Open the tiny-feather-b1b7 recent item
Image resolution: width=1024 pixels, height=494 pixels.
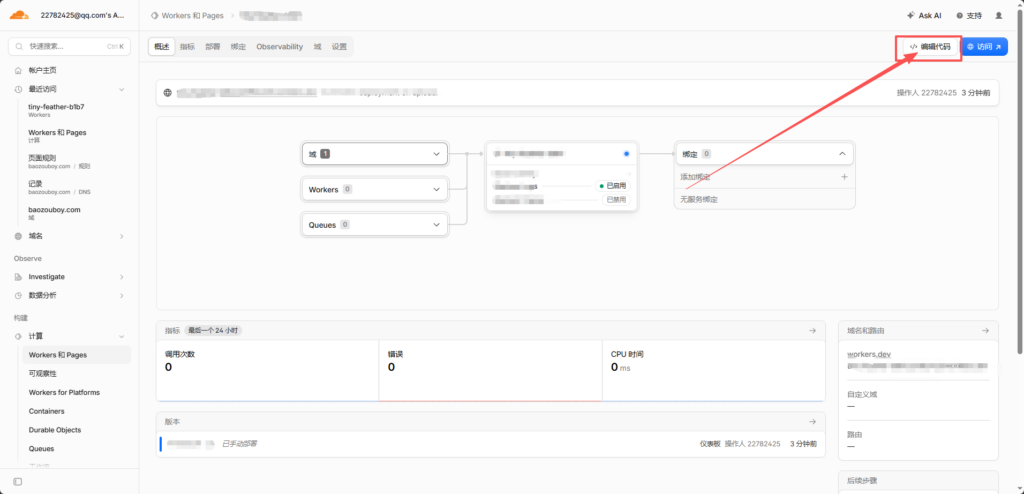coord(56,110)
